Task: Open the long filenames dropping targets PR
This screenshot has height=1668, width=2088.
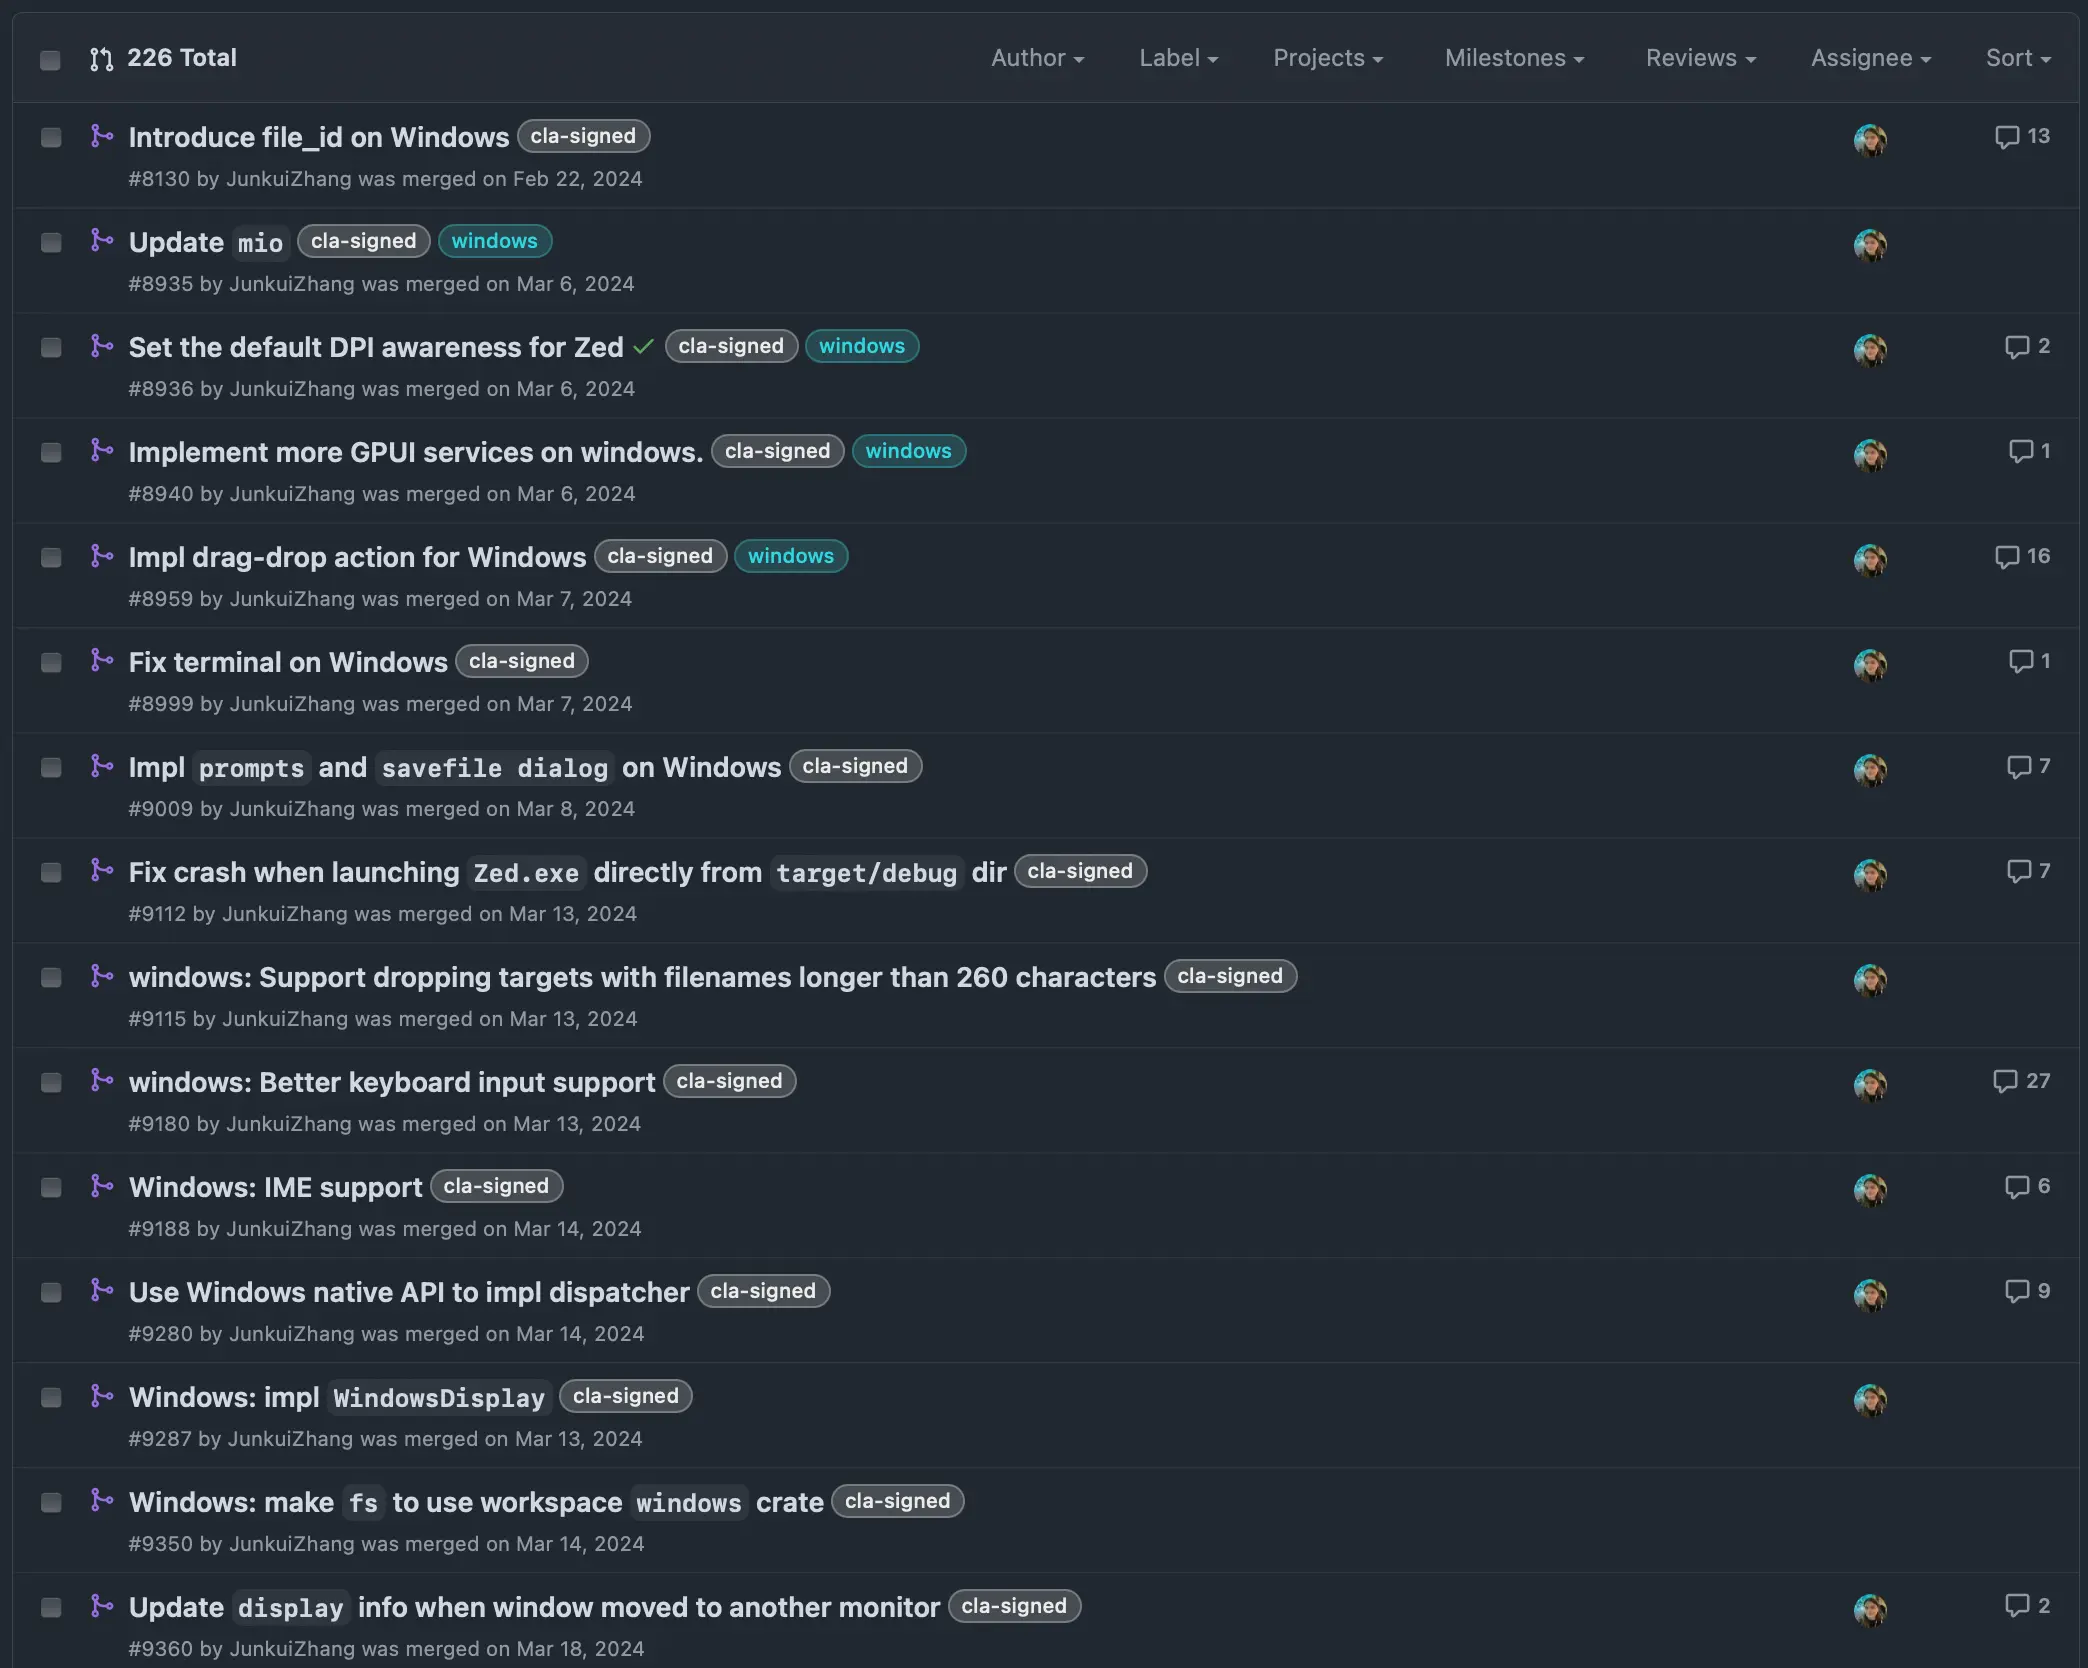Action: pos(642,977)
